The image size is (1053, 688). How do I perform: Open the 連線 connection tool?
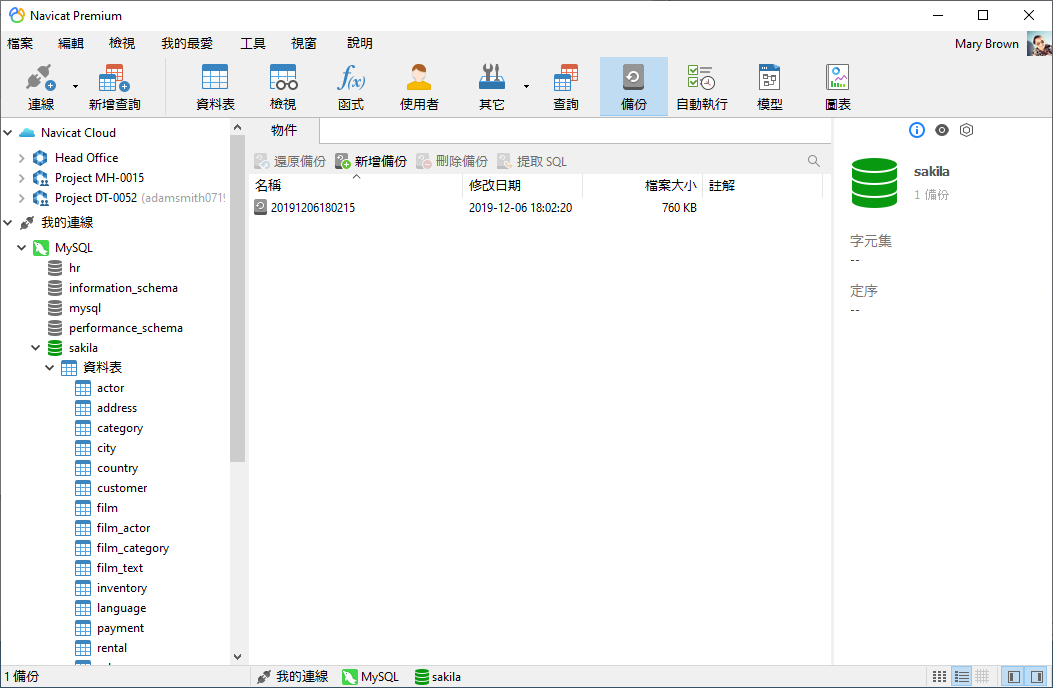click(x=40, y=86)
